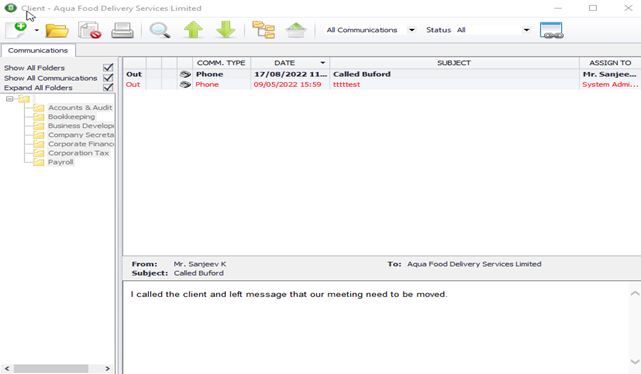Select the Payroll folder

(61, 162)
